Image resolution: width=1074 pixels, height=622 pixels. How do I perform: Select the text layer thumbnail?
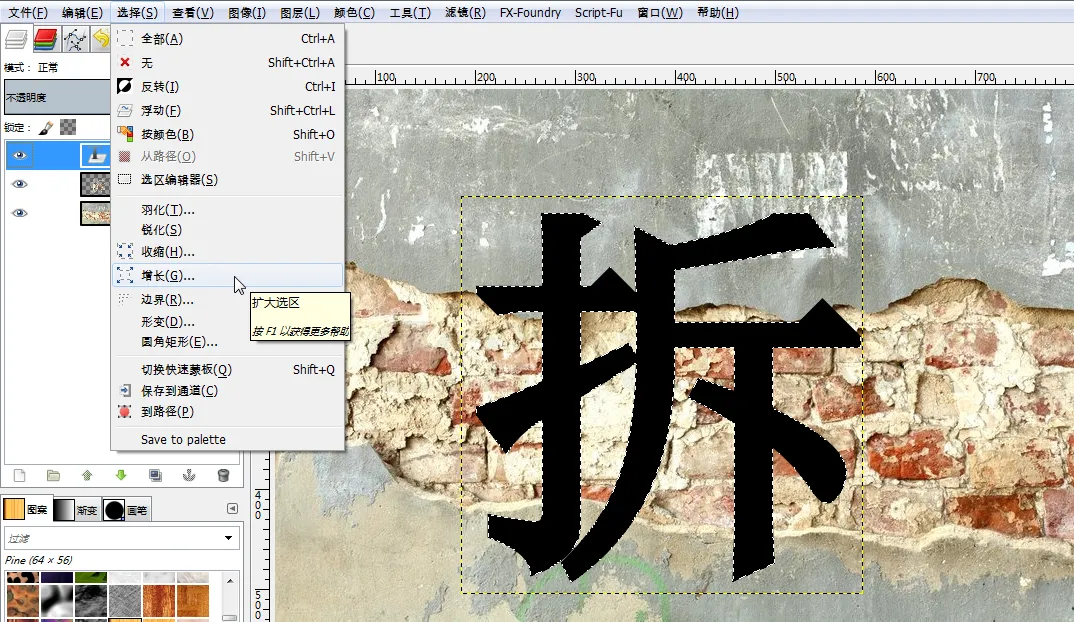(x=95, y=156)
